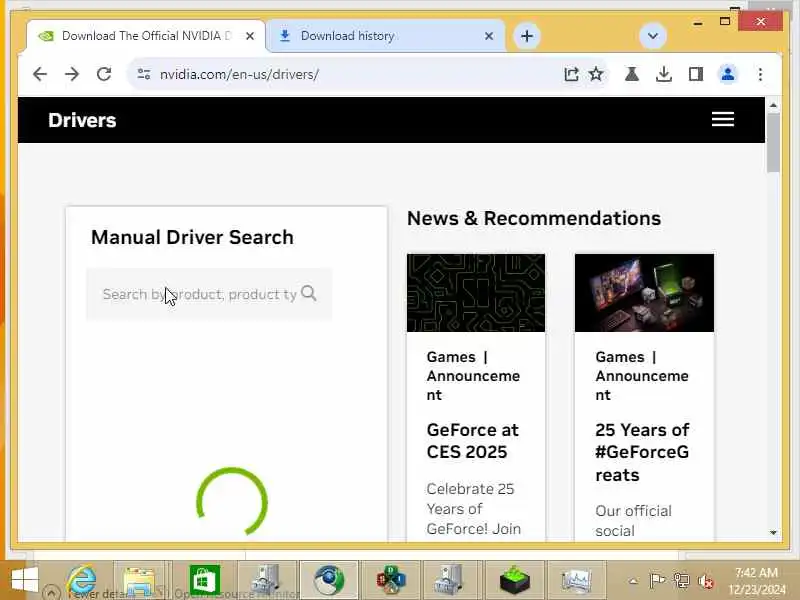Open the browser three-dot menu
800x600 pixels.
pos(760,74)
